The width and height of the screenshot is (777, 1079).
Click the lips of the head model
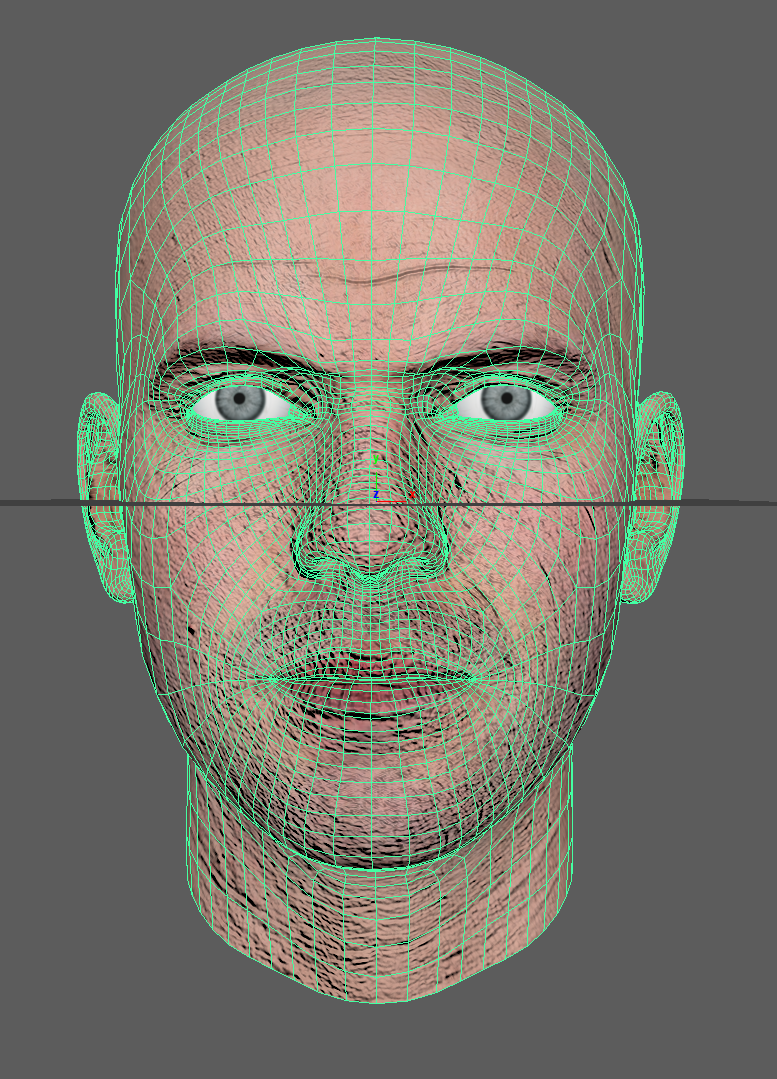372,681
